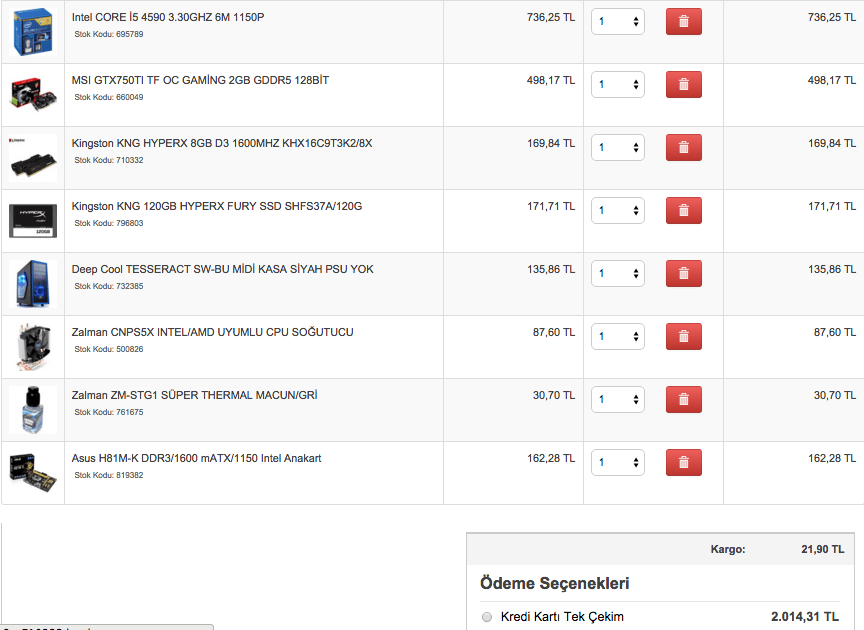Change quantity of Deep Cool TESSERACT case
Viewport: 864px width, 630px height.
point(618,273)
